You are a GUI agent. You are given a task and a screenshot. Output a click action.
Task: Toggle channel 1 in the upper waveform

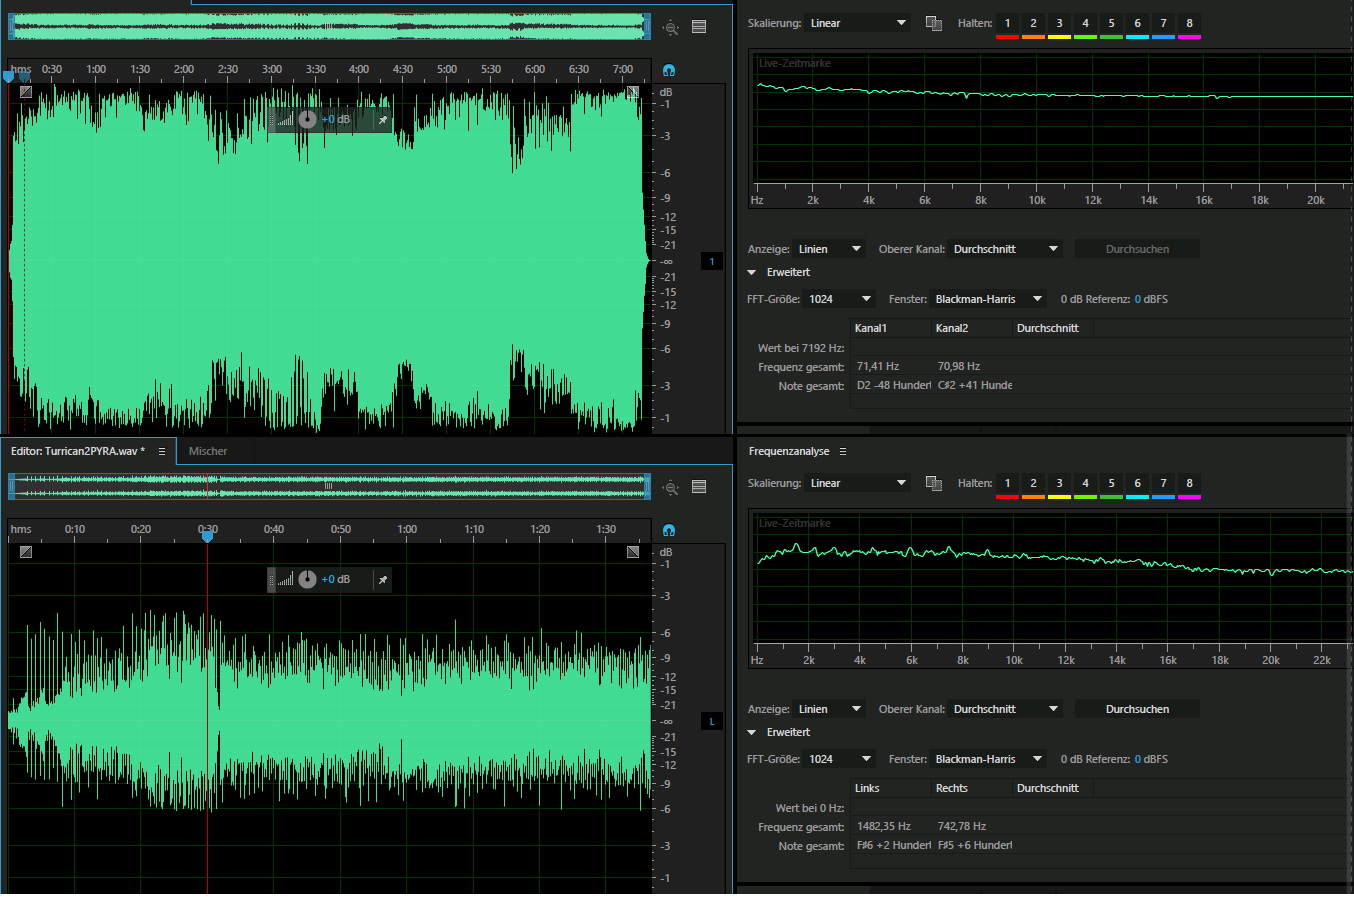712,261
